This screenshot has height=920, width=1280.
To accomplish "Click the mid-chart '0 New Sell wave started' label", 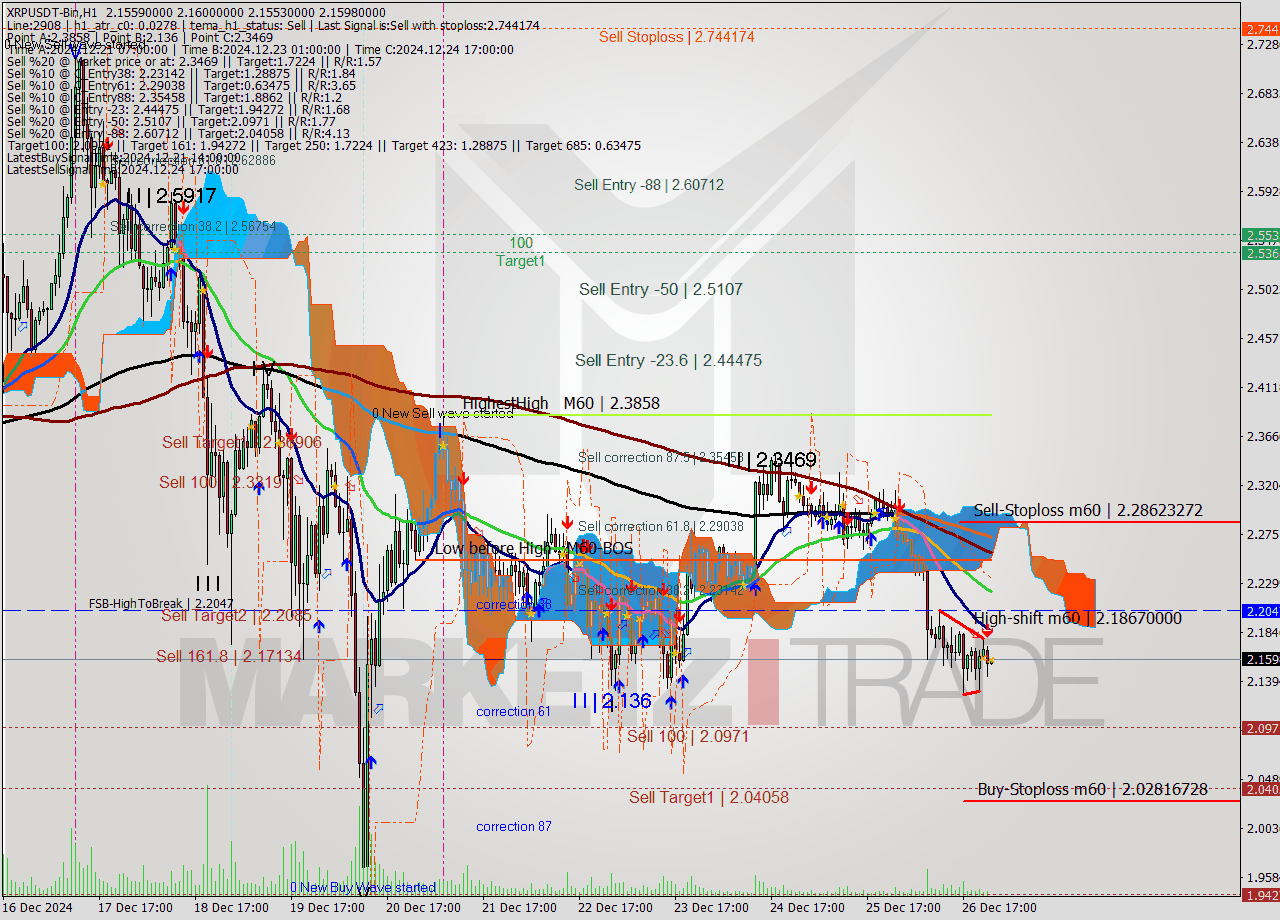I will pyautogui.click(x=444, y=413).
